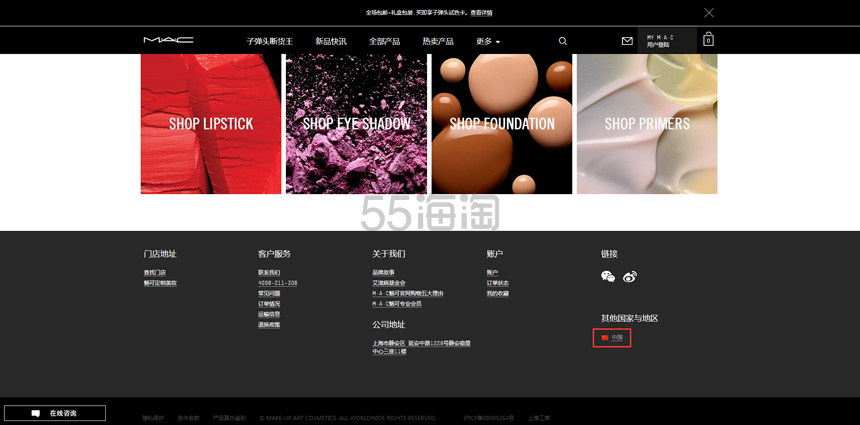Click company address link 上海市静安区
Image resolution: width=860 pixels, height=425 pixels.
[x=421, y=347]
